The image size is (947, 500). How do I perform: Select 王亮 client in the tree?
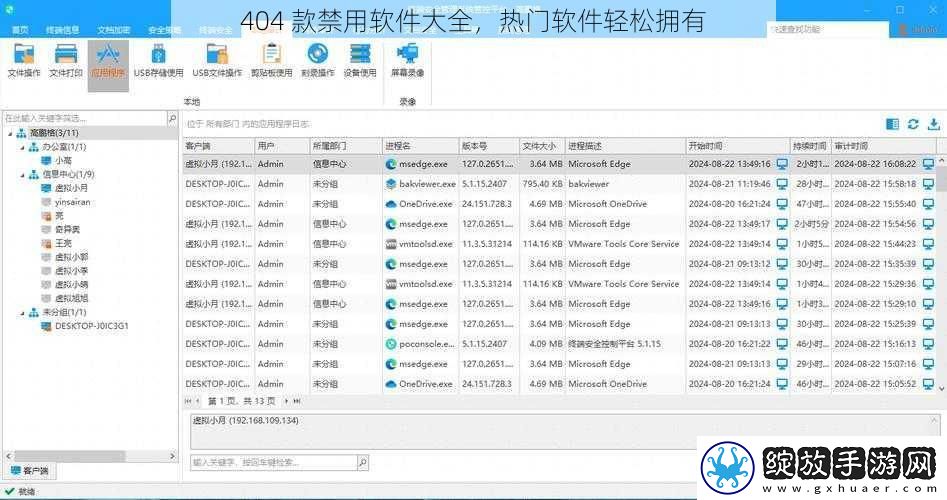pyautogui.click(x=63, y=243)
